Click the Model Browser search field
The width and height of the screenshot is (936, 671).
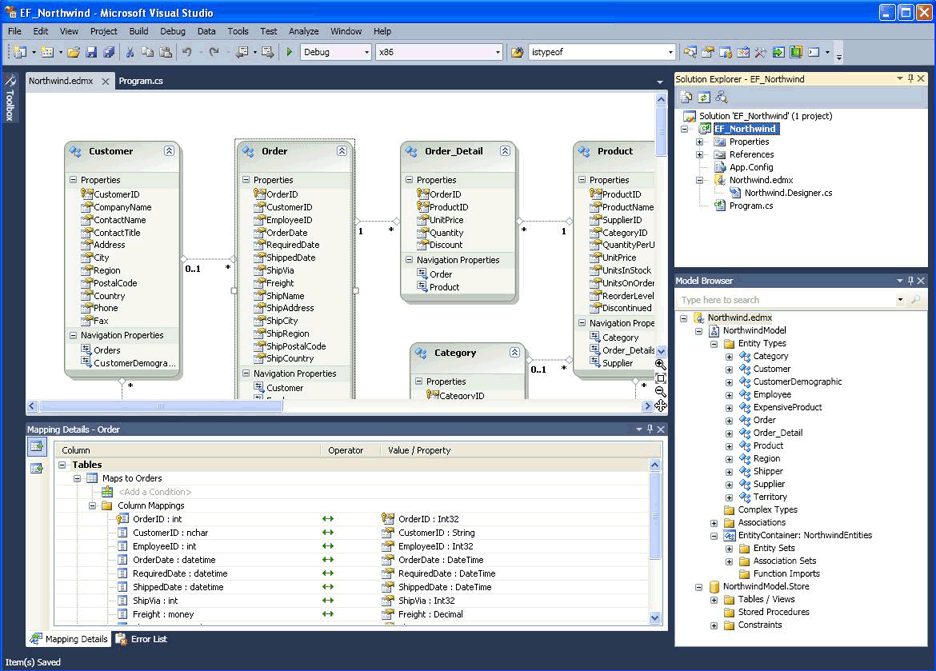786,300
